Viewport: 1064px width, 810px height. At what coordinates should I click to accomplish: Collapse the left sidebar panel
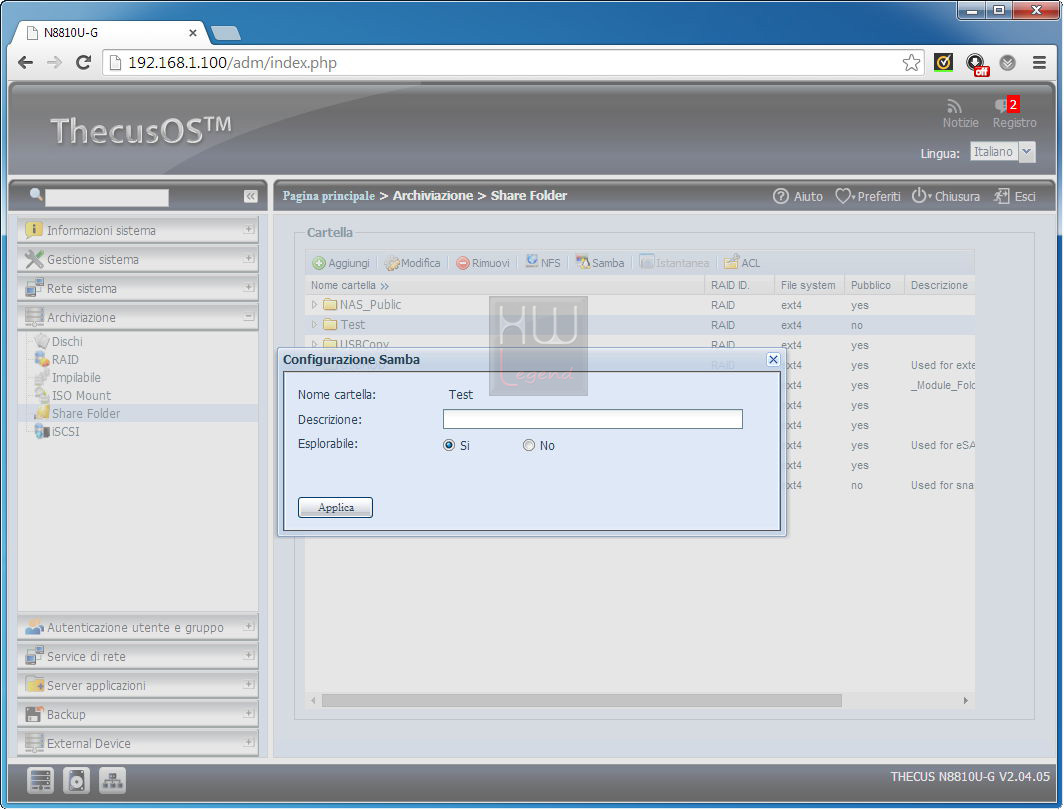point(250,196)
